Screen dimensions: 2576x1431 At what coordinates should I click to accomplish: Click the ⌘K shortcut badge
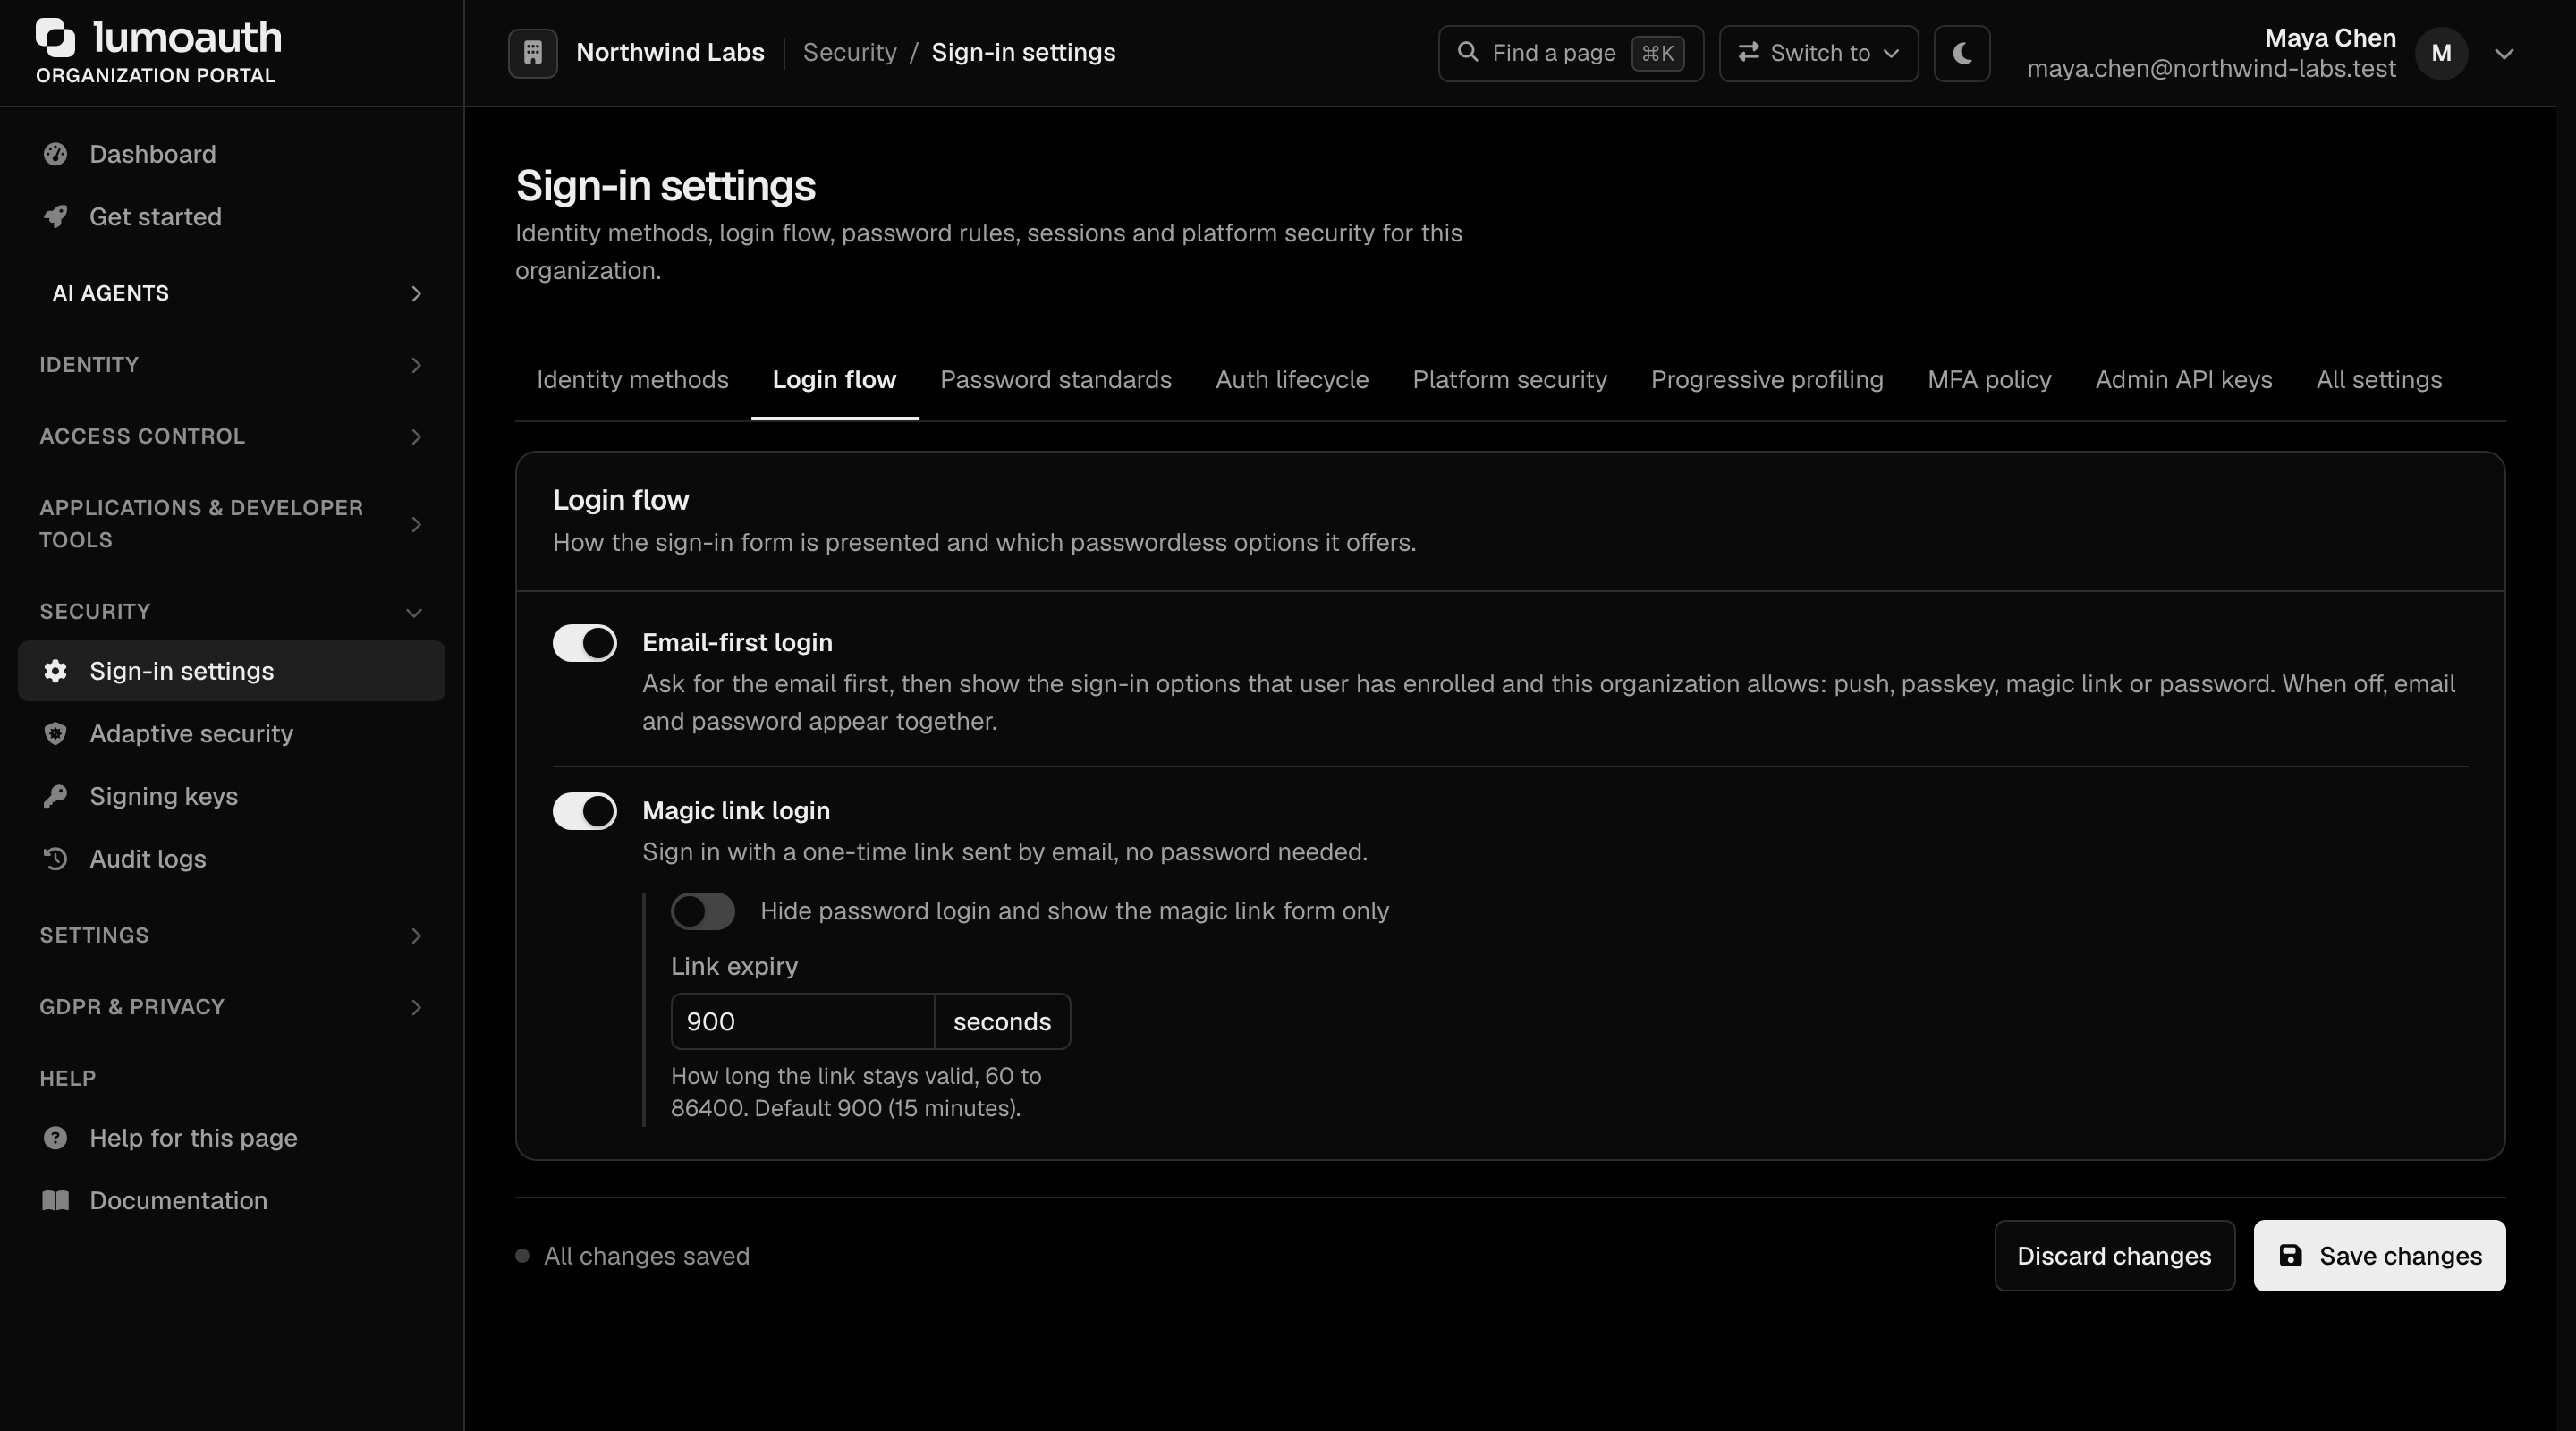1657,53
